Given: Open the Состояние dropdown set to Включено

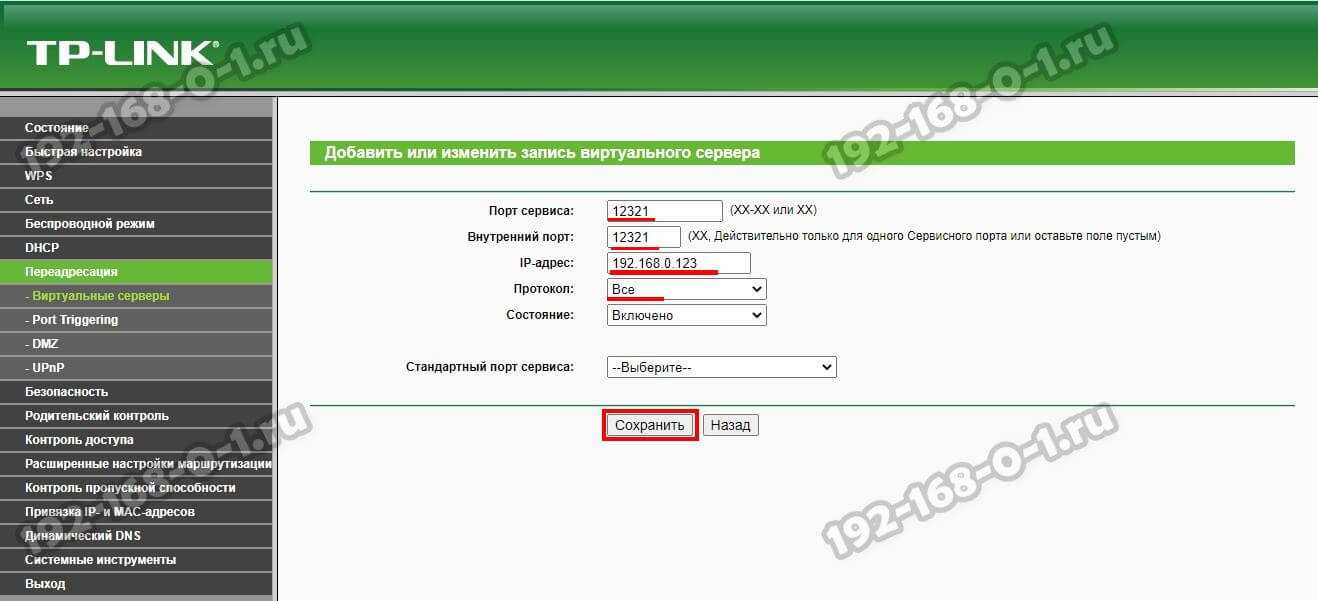Looking at the screenshot, I should (686, 315).
